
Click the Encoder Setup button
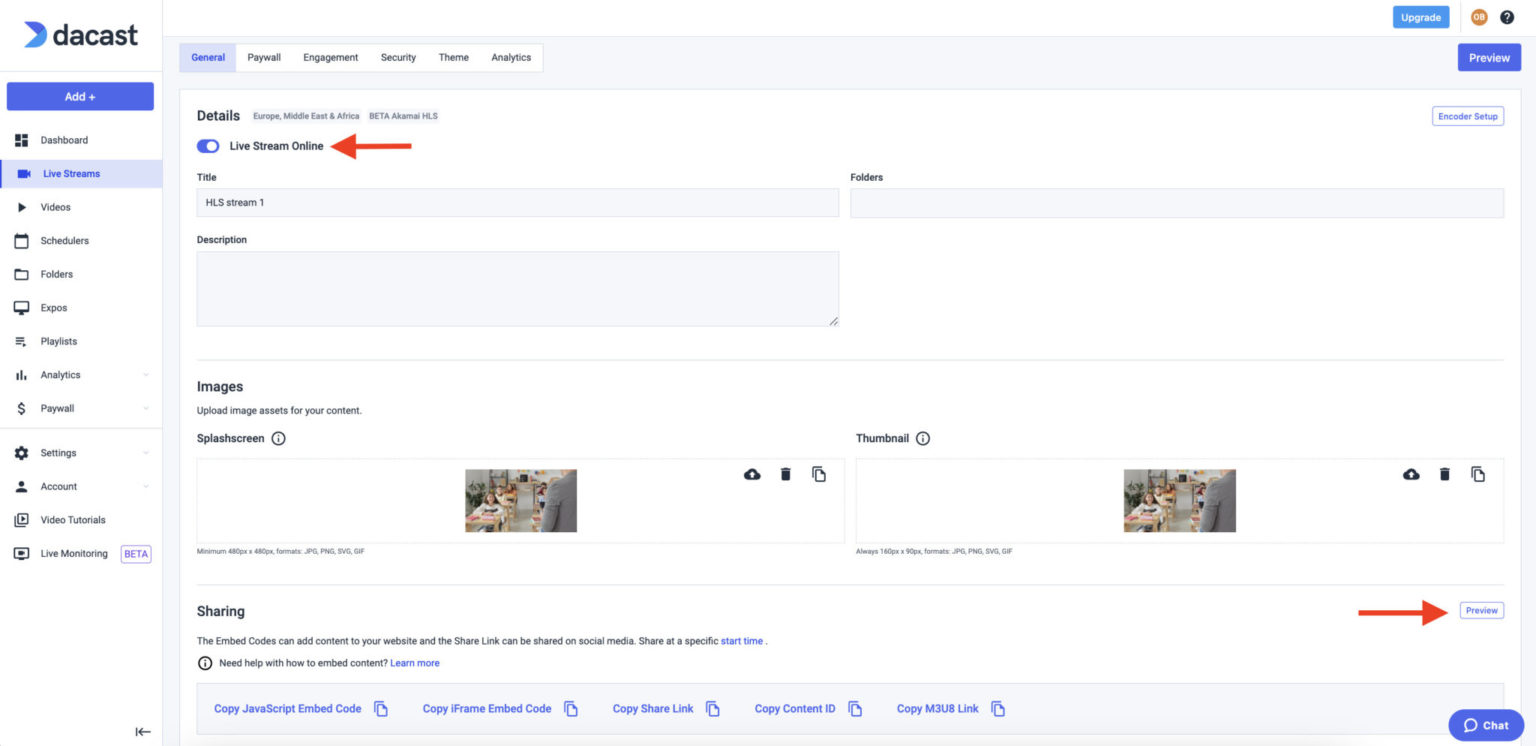click(x=1467, y=116)
